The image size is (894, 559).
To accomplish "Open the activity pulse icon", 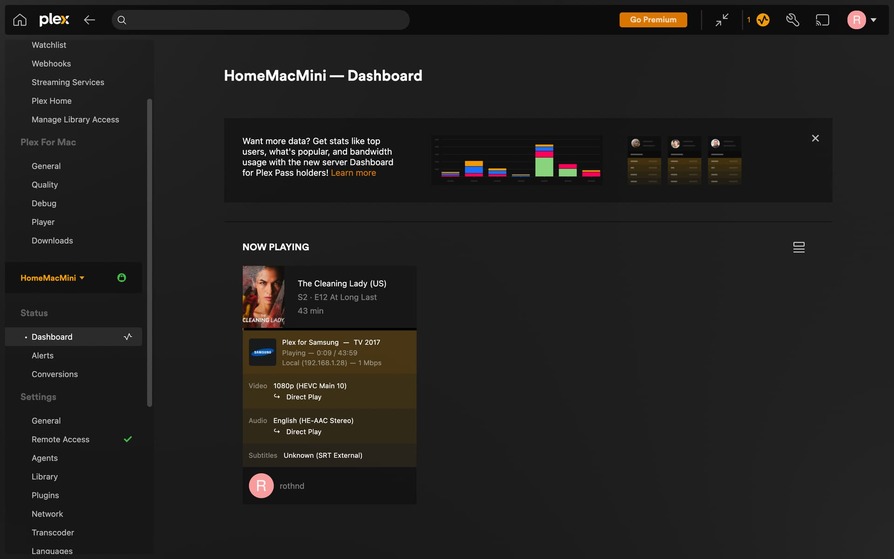I will [x=763, y=20].
